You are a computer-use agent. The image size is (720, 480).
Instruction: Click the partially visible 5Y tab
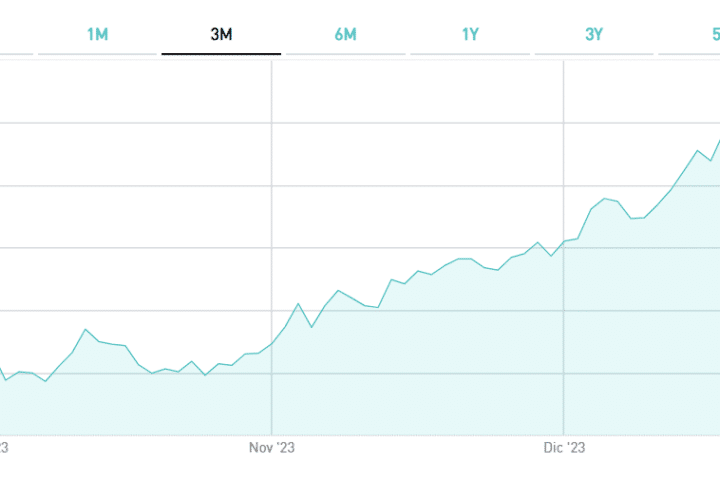[x=714, y=34]
